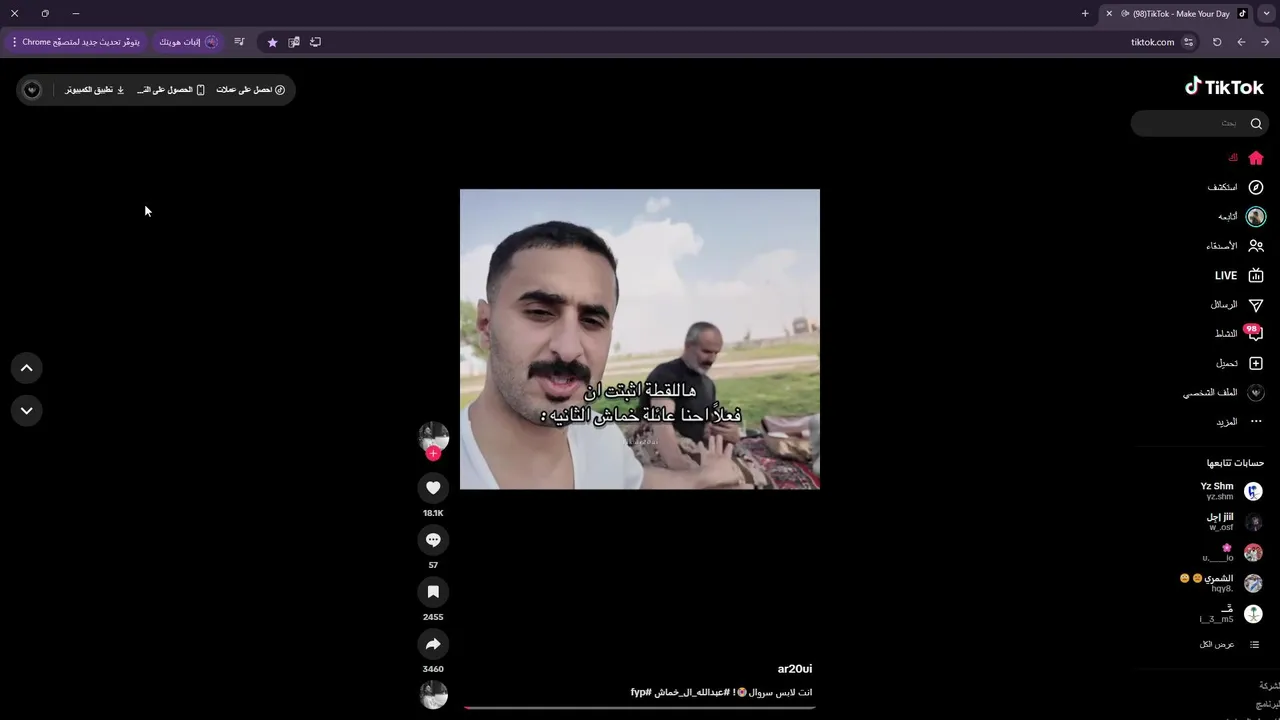This screenshot has width=1280, height=720.
Task: Click the share count 3460
Action: pyautogui.click(x=433, y=669)
